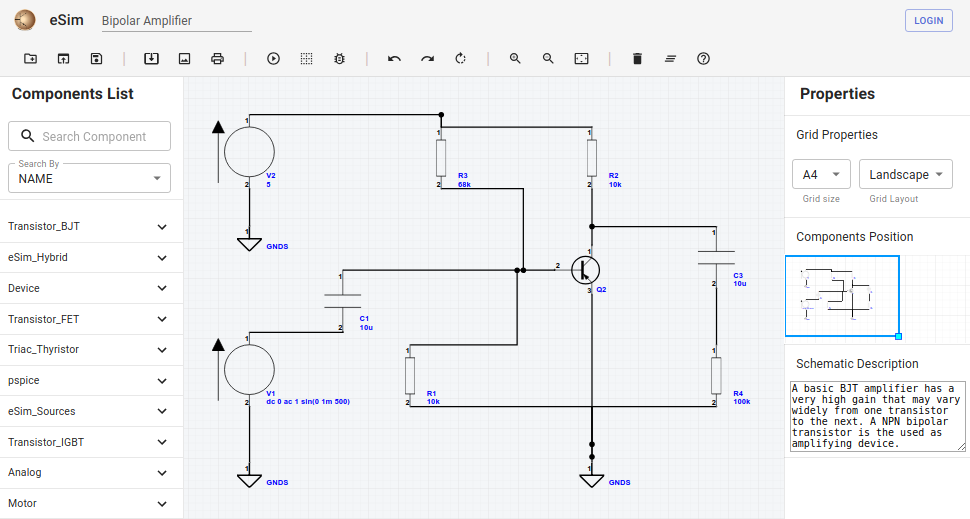
Task: Delete selected component with trash icon
Action: [637, 59]
